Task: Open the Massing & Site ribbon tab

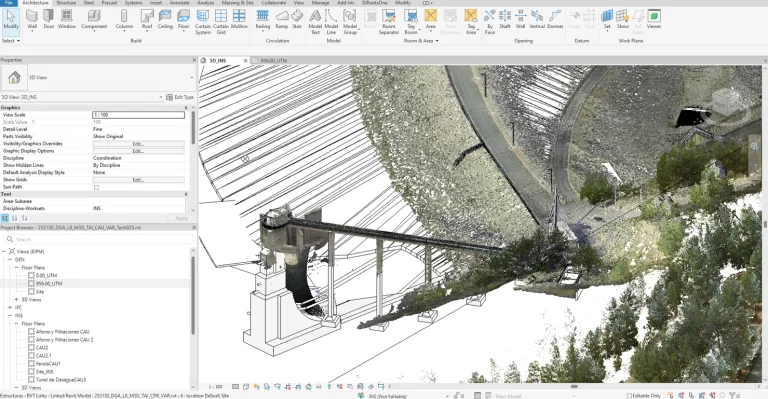Action: 238,3
